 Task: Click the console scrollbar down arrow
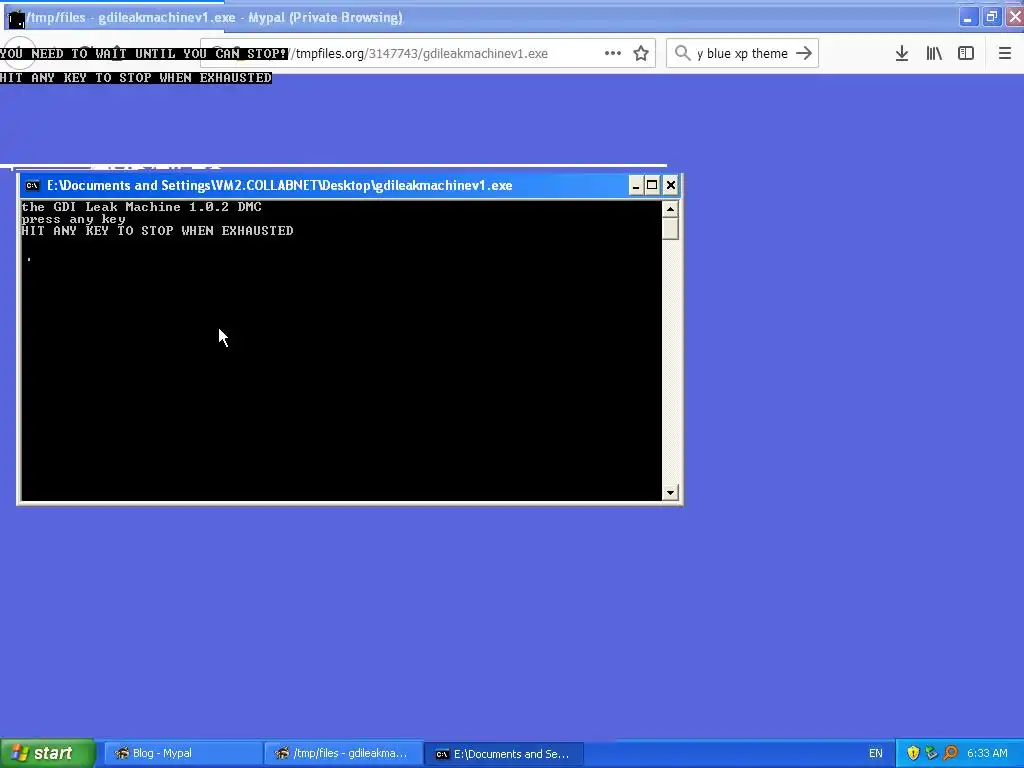pyautogui.click(x=670, y=492)
